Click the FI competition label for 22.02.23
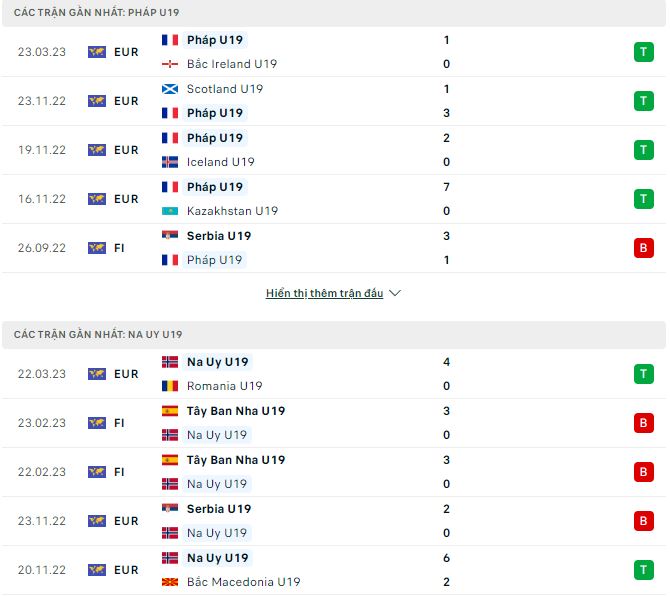670x596 pixels. tap(119, 472)
